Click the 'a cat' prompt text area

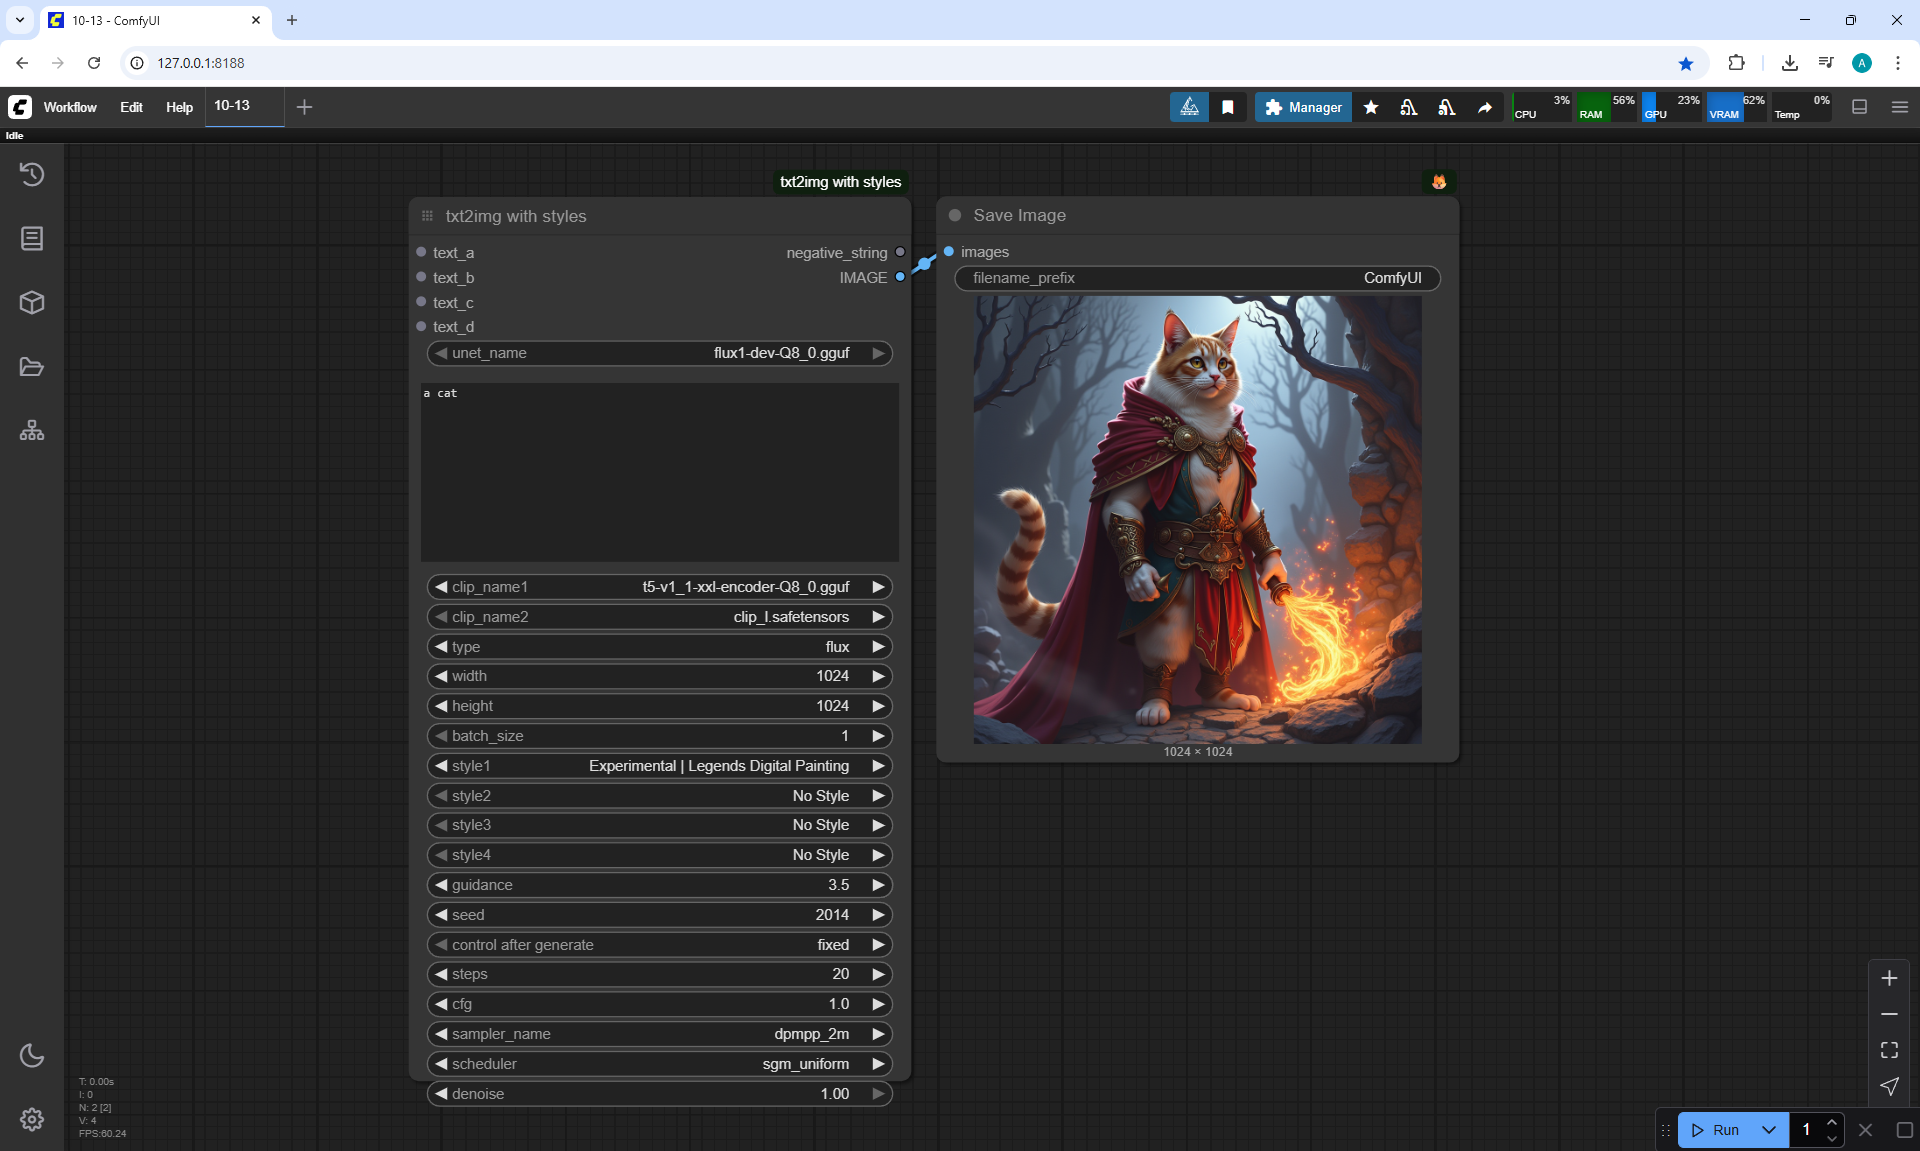(x=660, y=471)
